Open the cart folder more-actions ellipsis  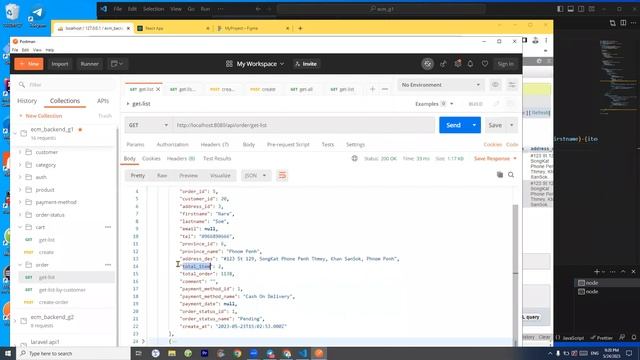click(108, 227)
